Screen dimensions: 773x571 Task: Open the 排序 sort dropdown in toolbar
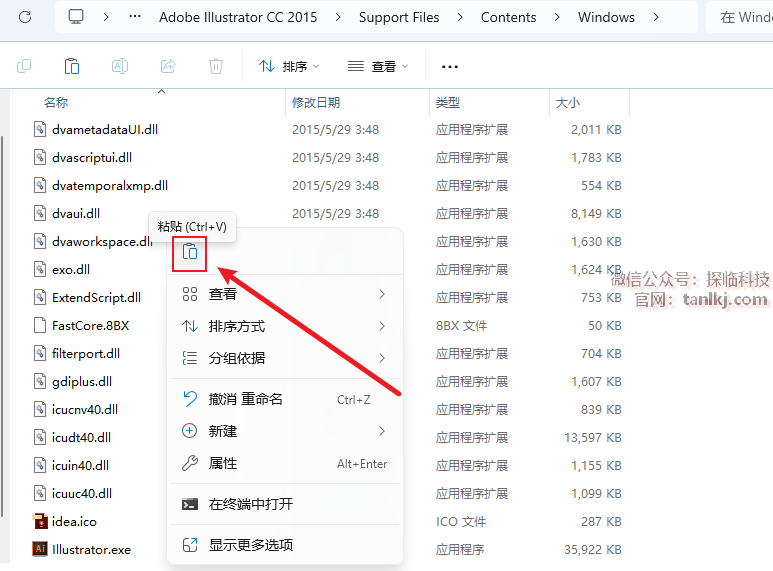[x=289, y=67]
